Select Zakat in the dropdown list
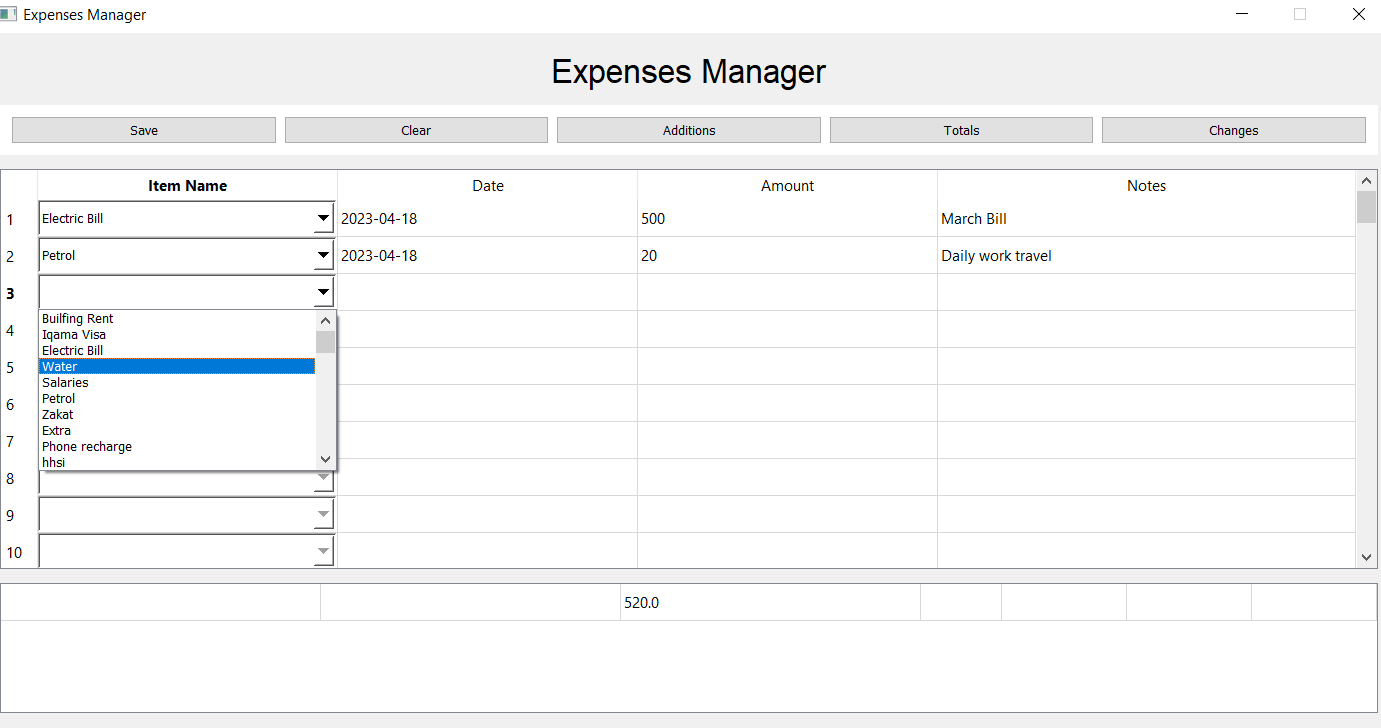 tap(176, 415)
